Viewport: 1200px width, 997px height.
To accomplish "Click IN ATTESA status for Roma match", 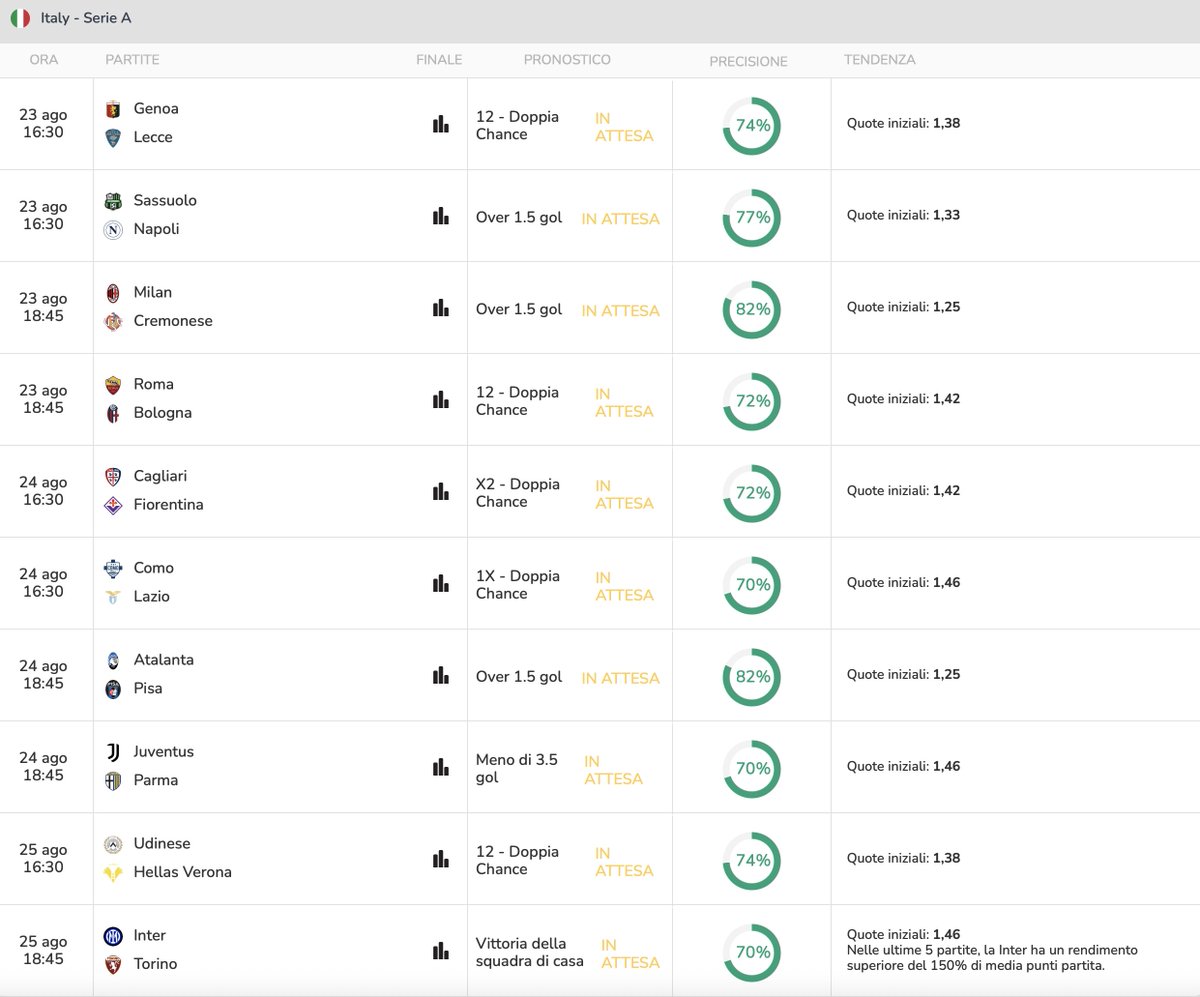I will (x=624, y=402).
